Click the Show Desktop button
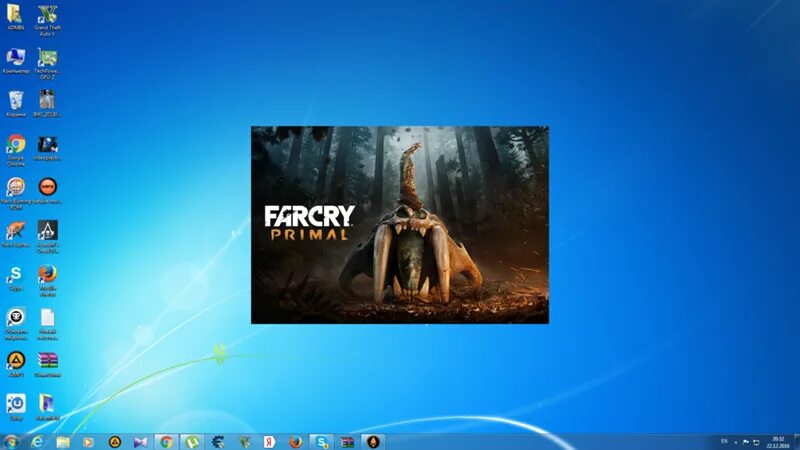 [x=796, y=442]
